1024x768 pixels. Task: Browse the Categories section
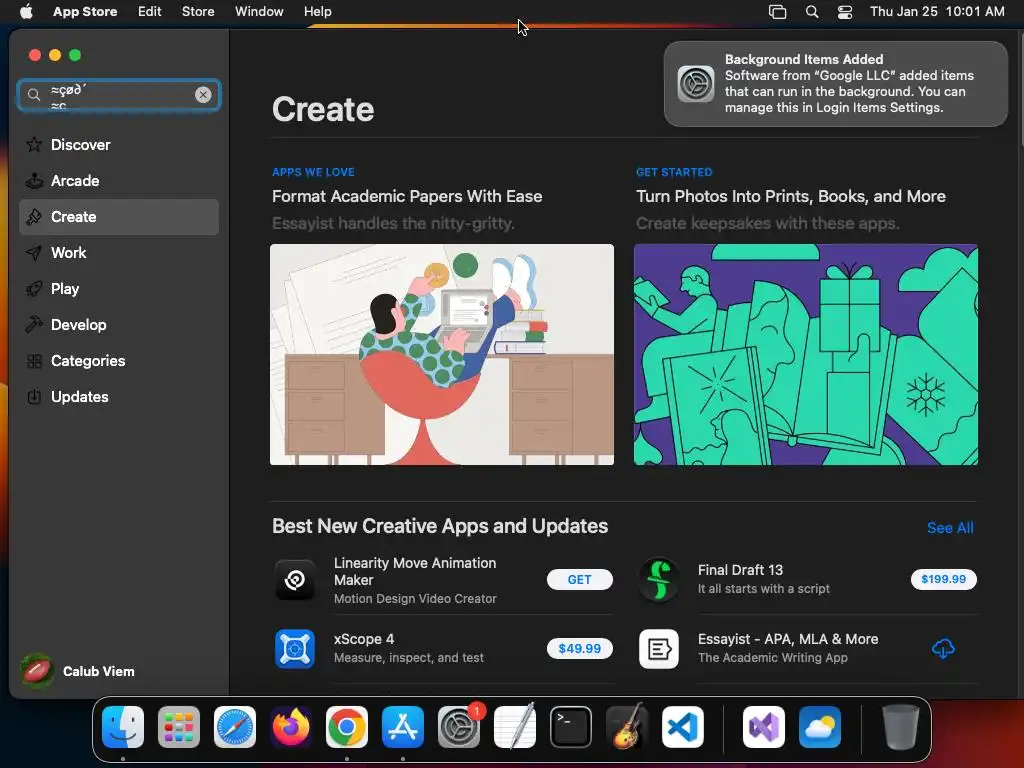pyautogui.click(x=119, y=360)
